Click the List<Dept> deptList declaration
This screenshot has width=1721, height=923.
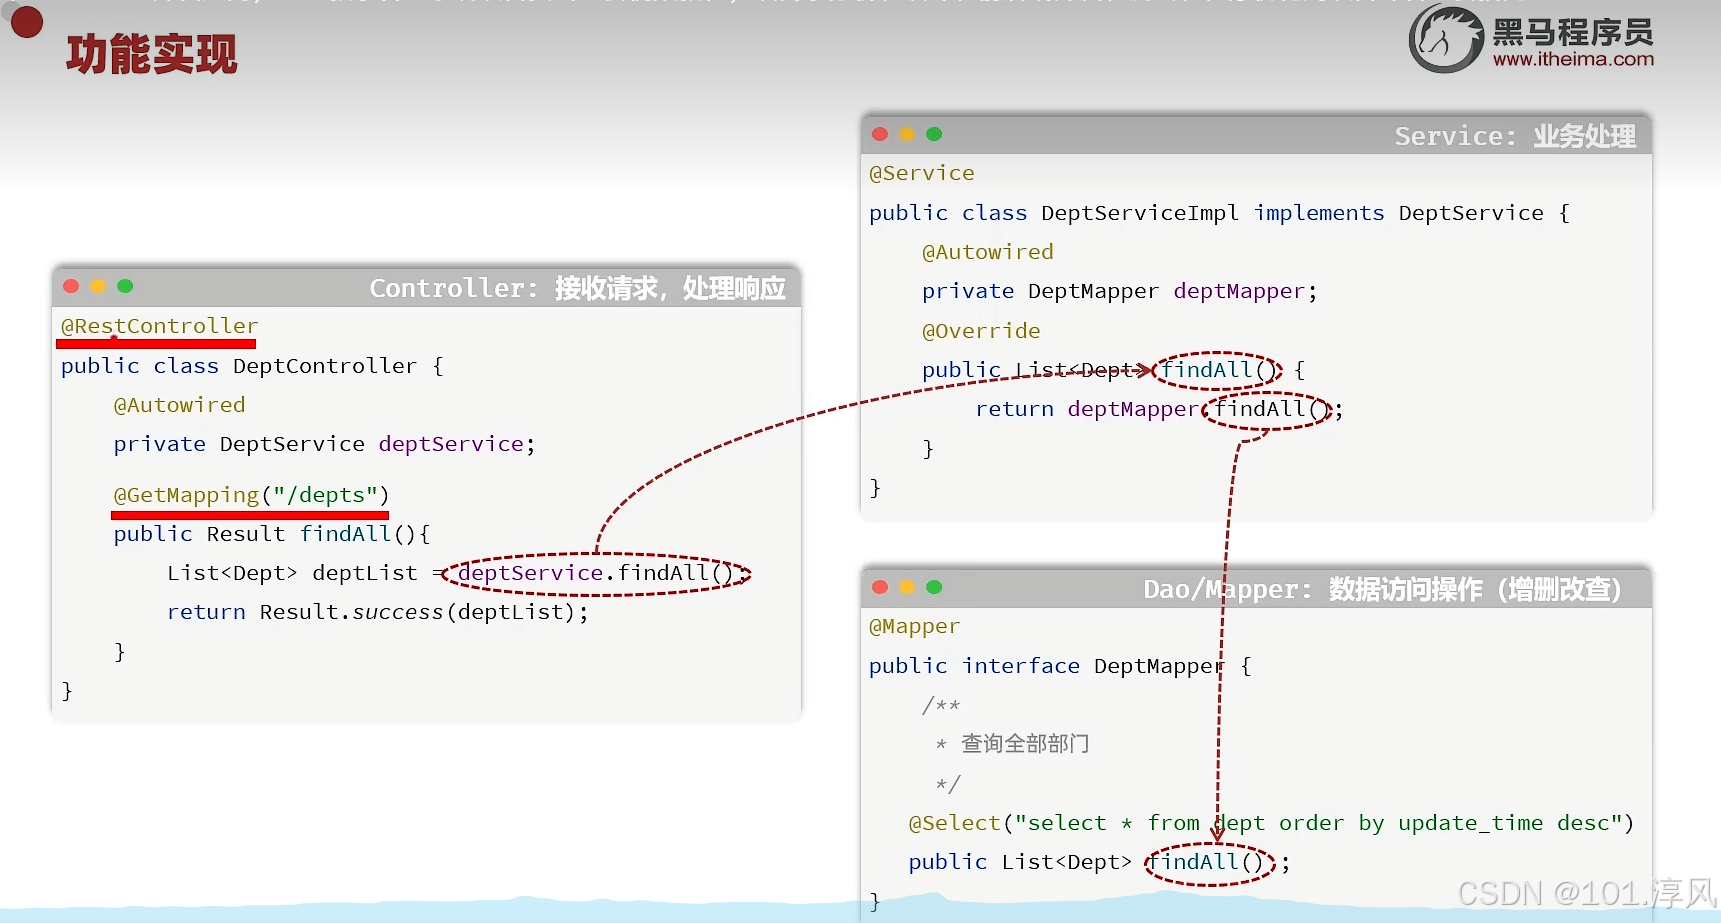point(292,573)
